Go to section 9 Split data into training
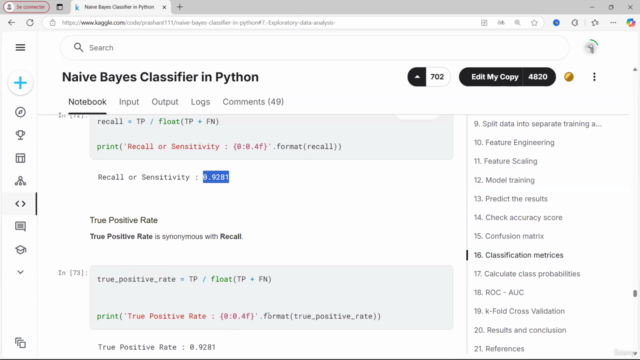 coord(538,124)
